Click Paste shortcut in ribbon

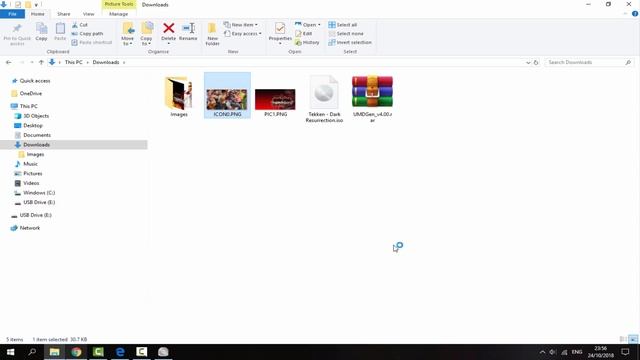click(92, 42)
